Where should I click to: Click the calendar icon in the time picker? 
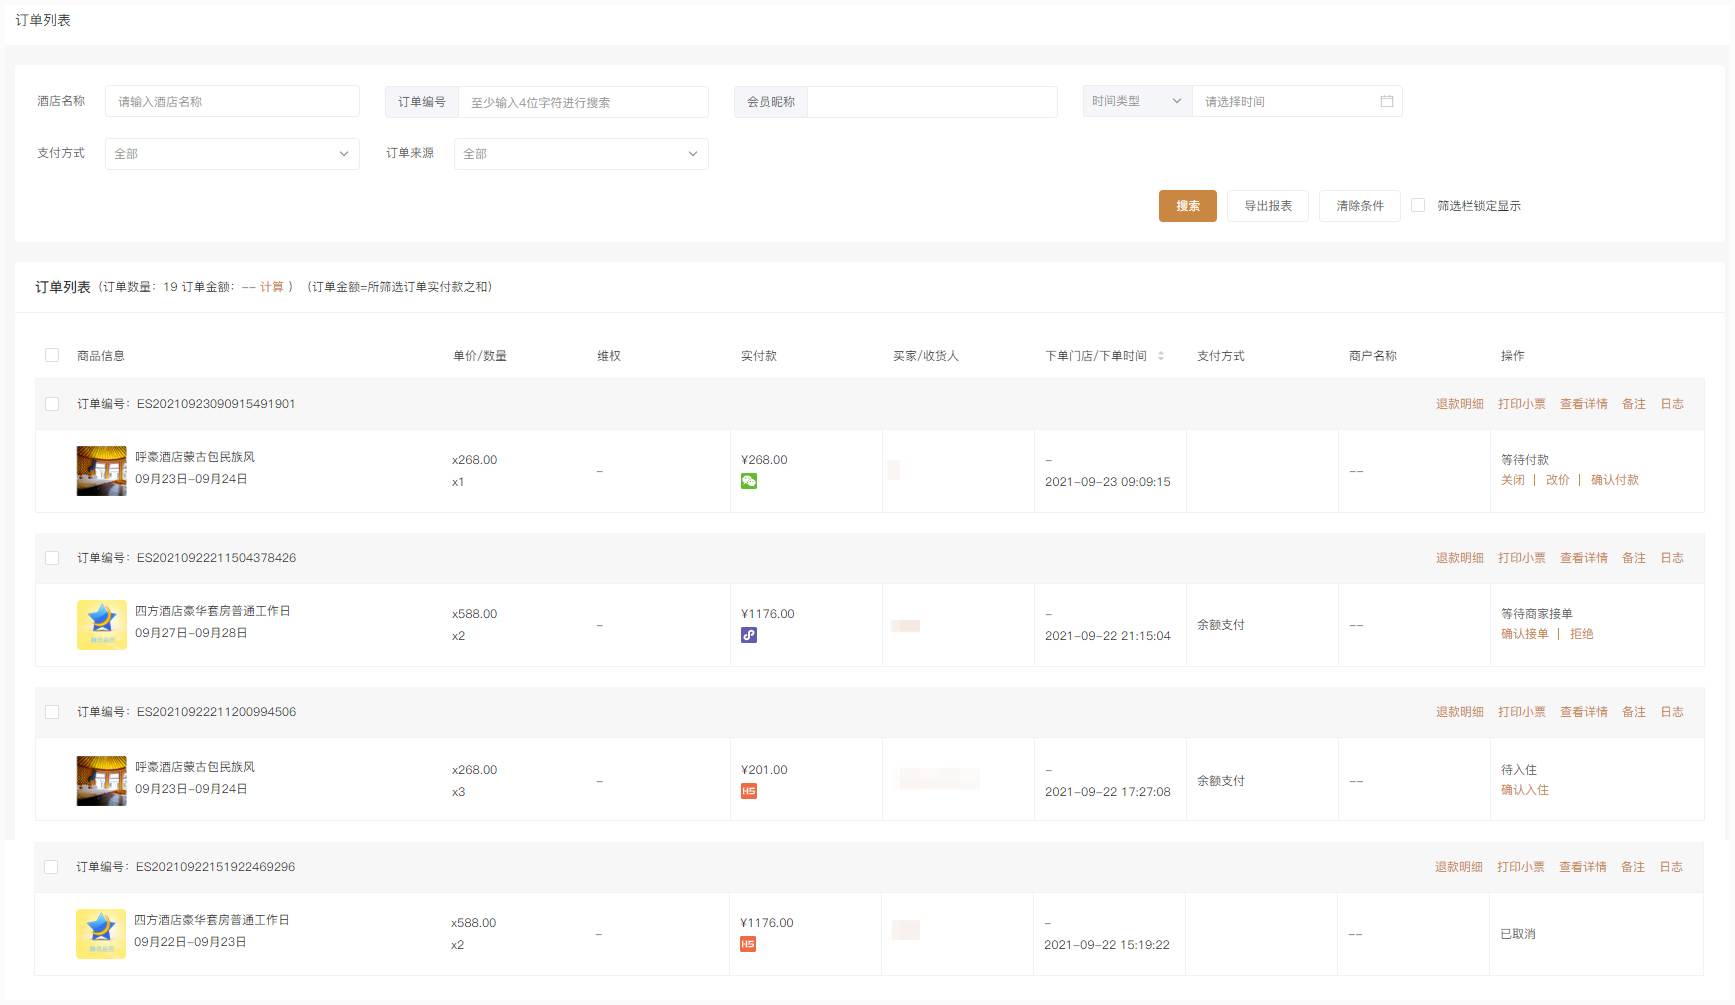click(1386, 101)
